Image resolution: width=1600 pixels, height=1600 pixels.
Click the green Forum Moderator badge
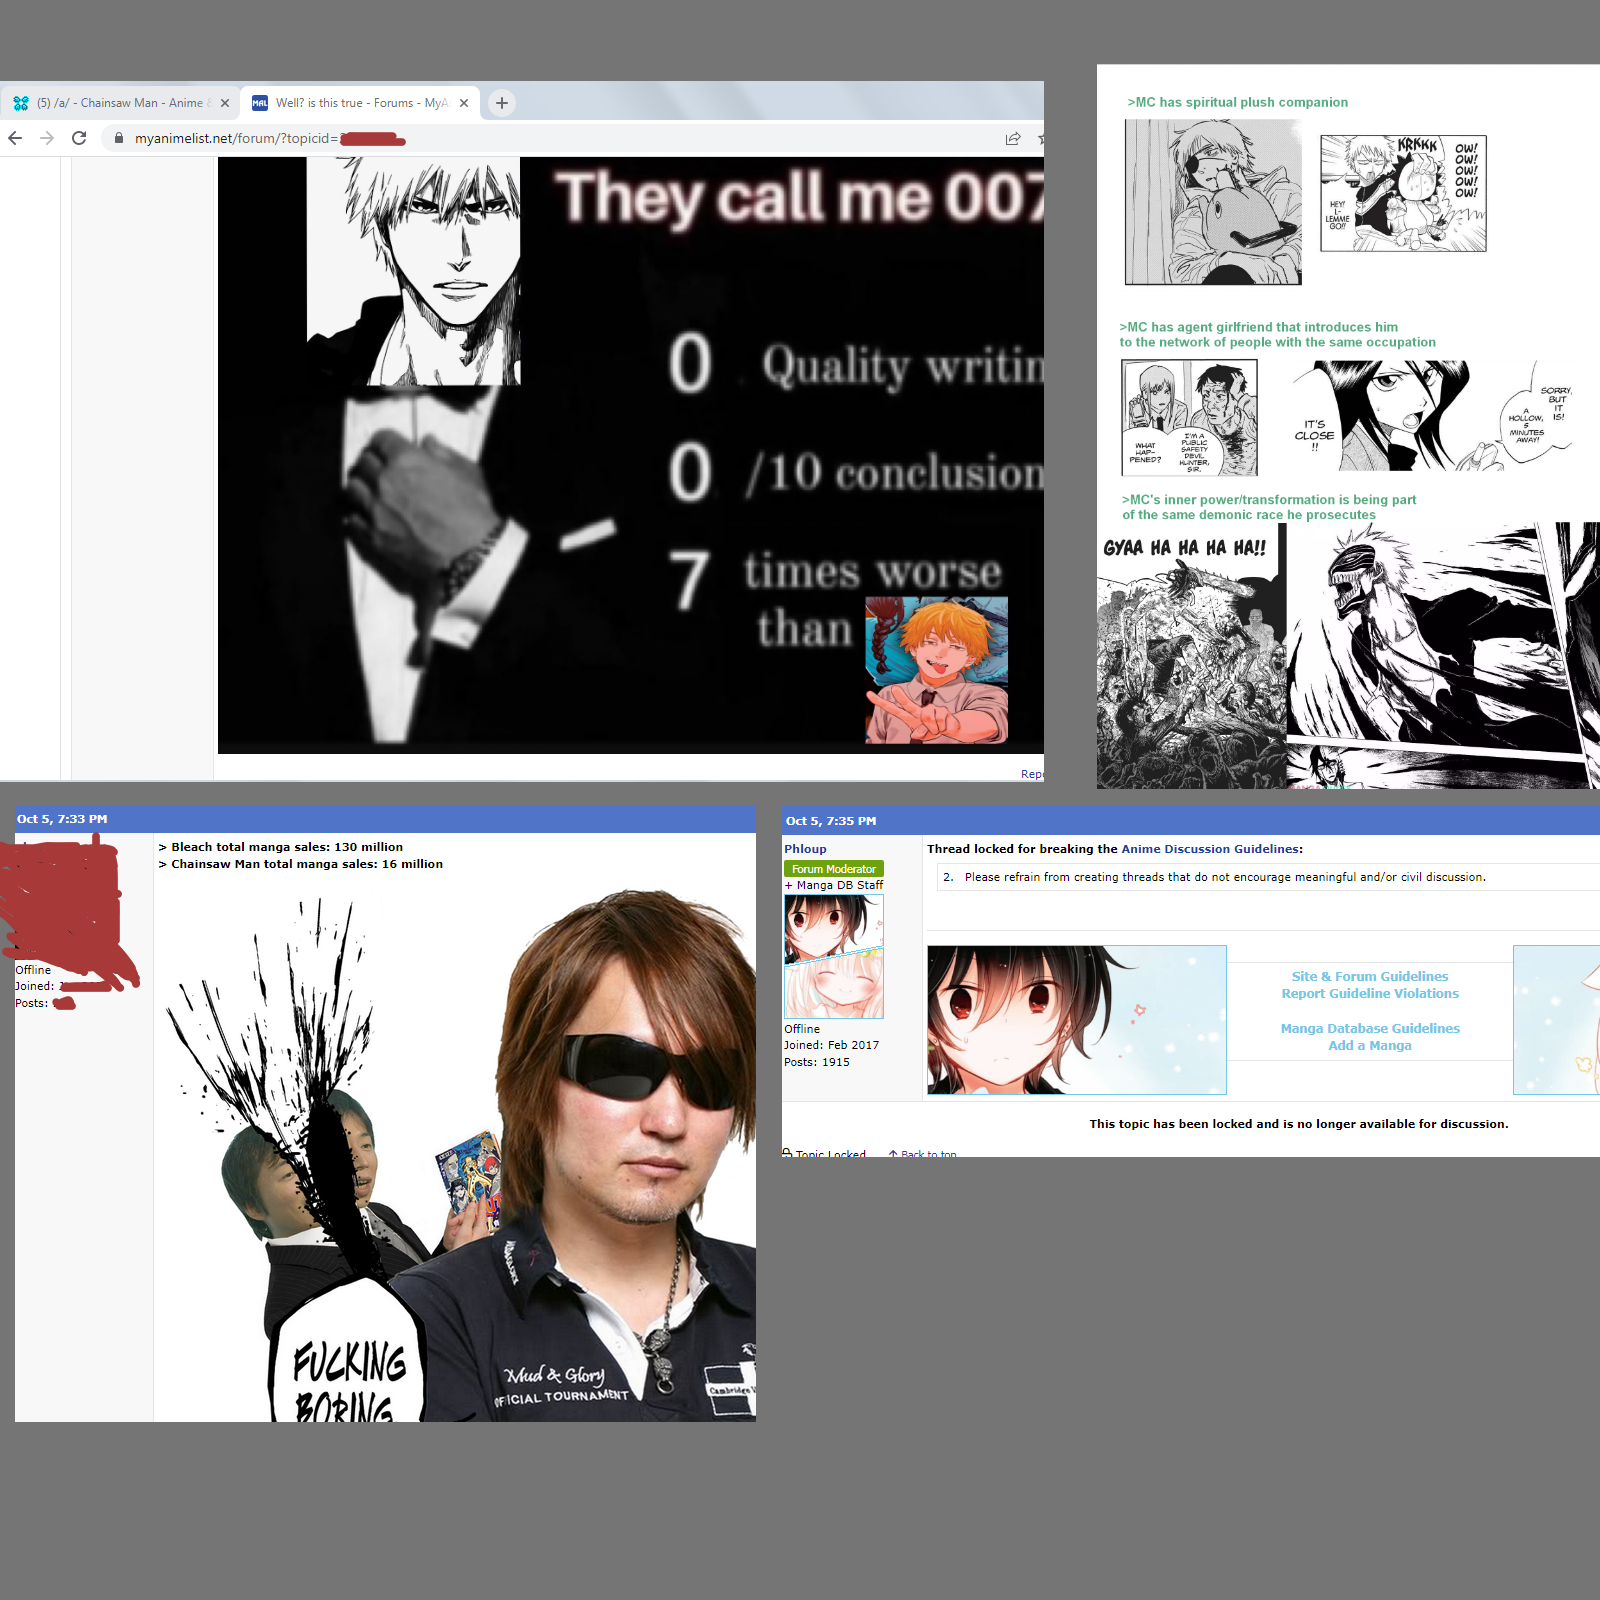[833, 869]
